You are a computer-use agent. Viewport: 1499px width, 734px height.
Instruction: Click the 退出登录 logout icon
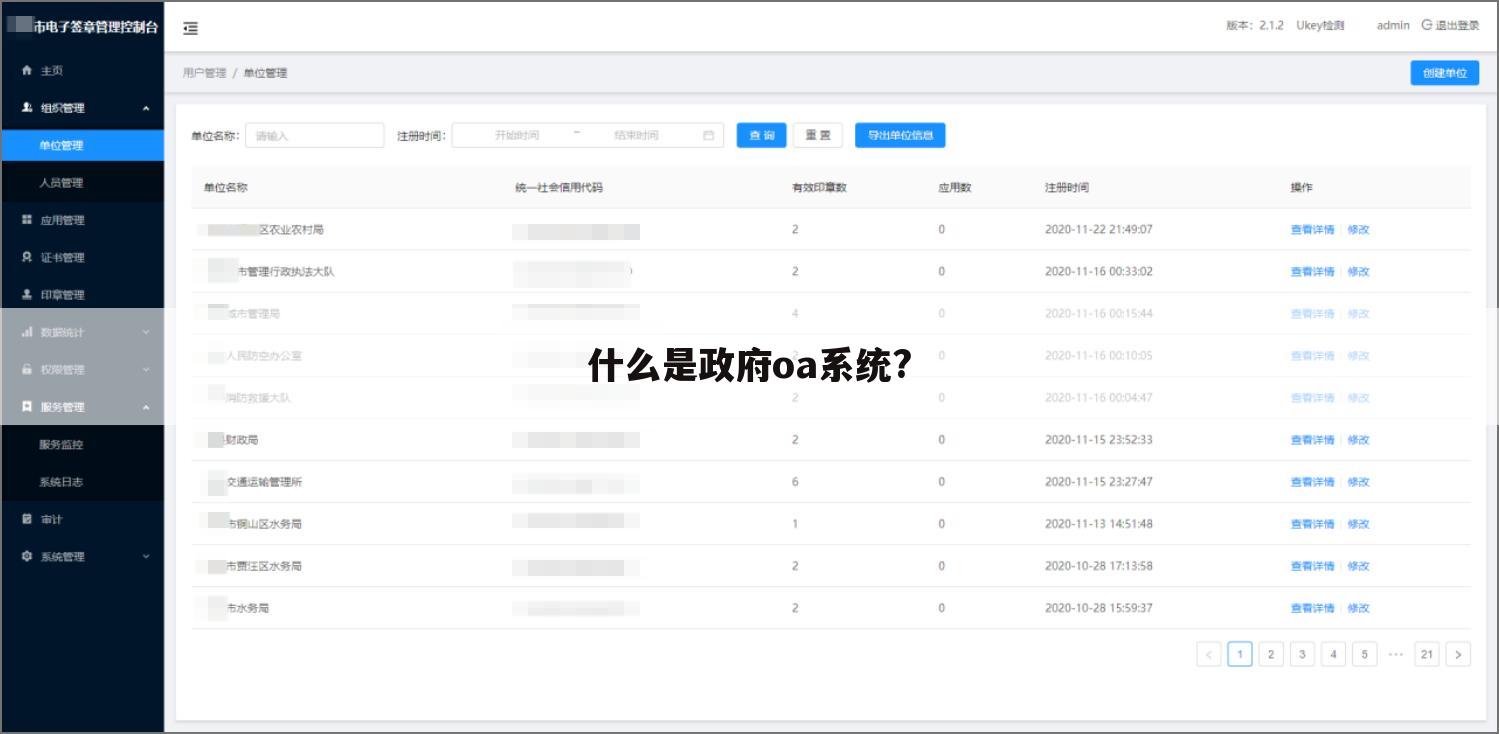tap(1427, 26)
